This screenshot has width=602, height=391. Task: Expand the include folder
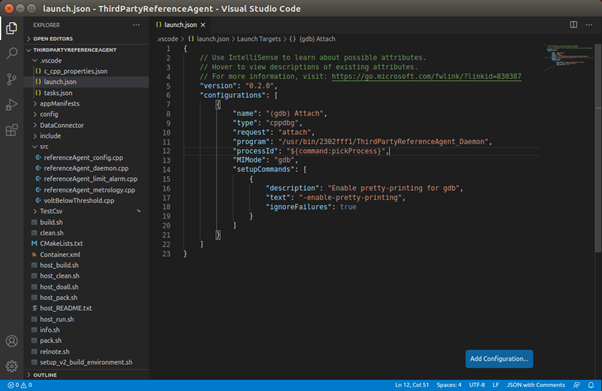86,136
